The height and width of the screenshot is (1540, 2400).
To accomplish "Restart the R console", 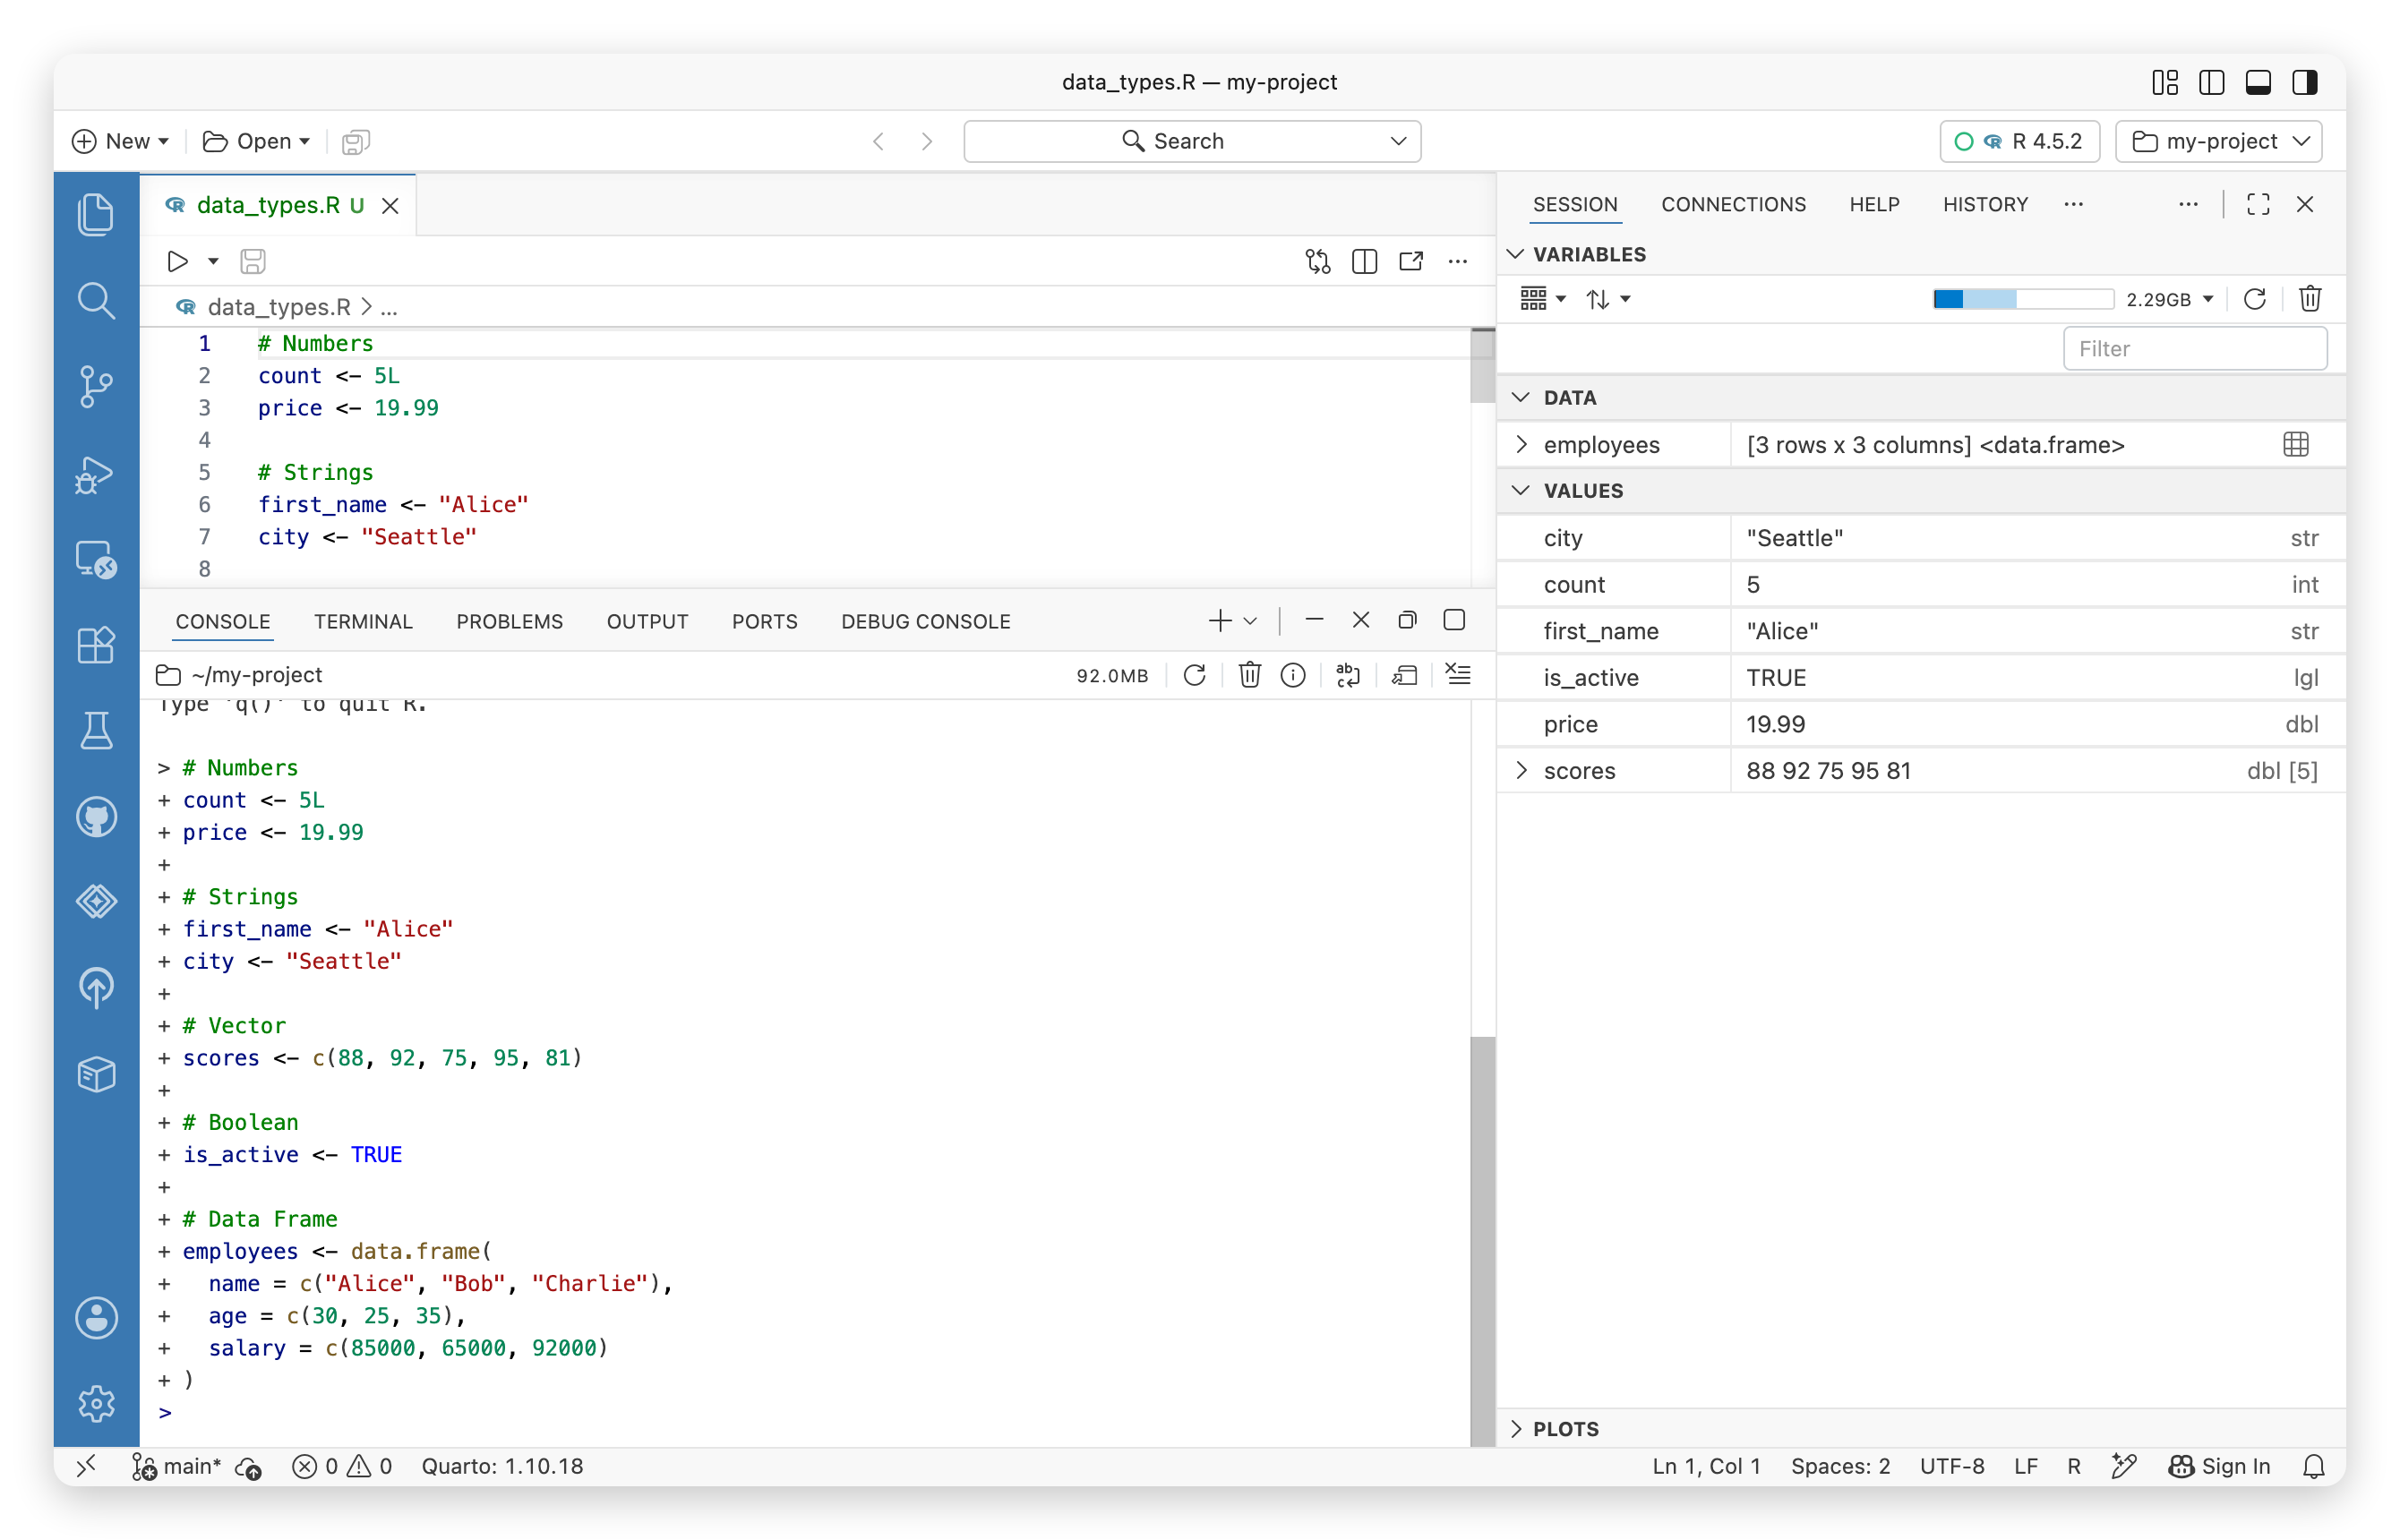I will [1194, 675].
